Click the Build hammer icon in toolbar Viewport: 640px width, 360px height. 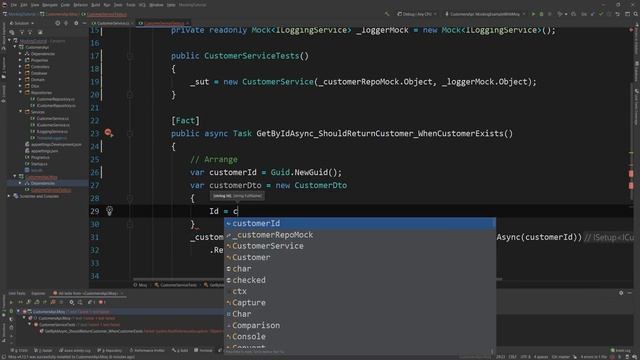[x=387, y=14]
